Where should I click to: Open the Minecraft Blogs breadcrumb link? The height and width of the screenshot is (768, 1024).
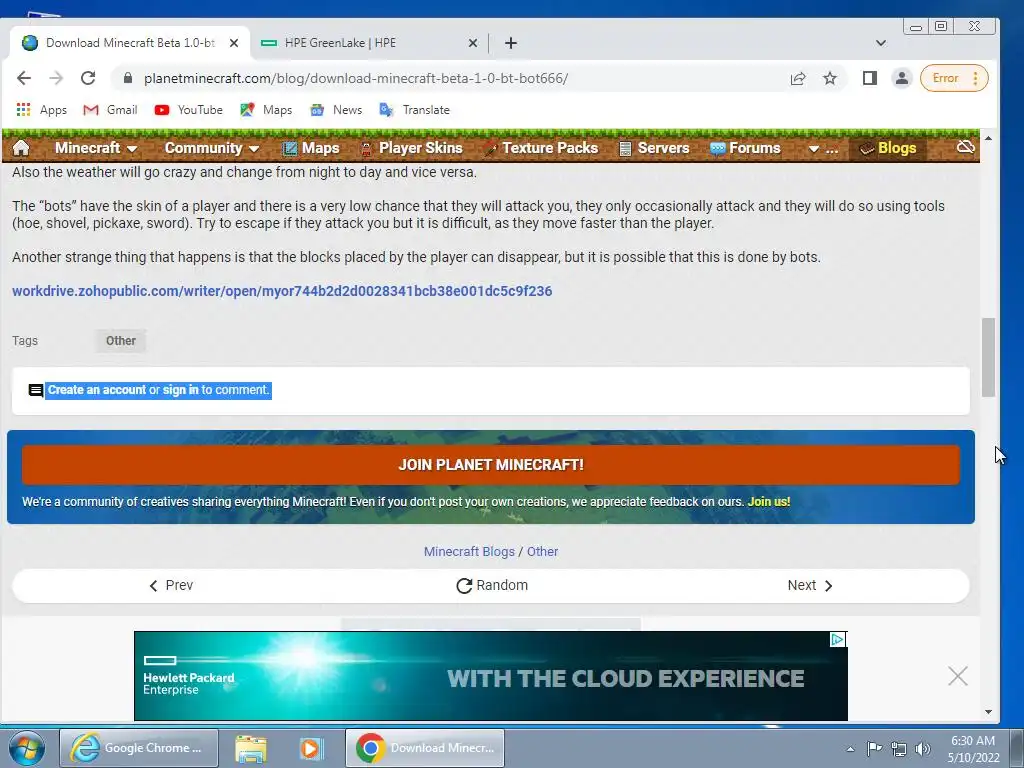(469, 552)
